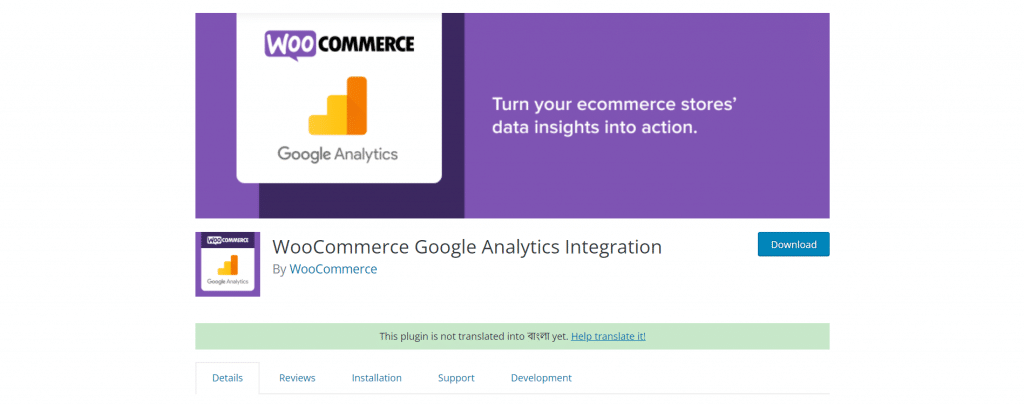Open the Reviews tab
The height and width of the screenshot is (404, 1024).
pos(297,378)
